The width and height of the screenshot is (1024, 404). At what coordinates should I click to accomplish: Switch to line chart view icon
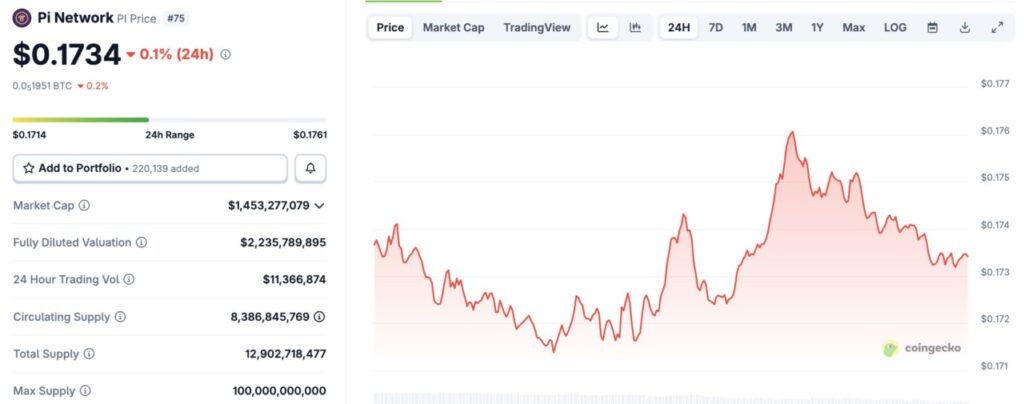click(x=602, y=27)
